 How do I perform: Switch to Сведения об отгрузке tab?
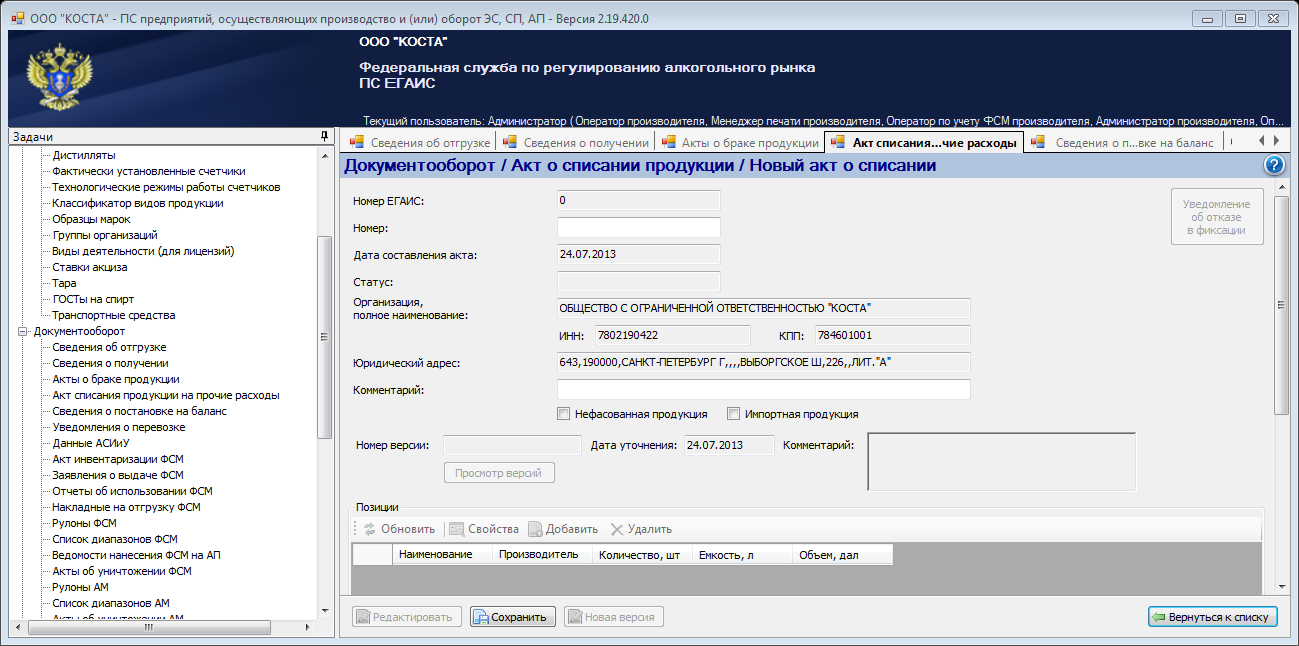click(418, 143)
